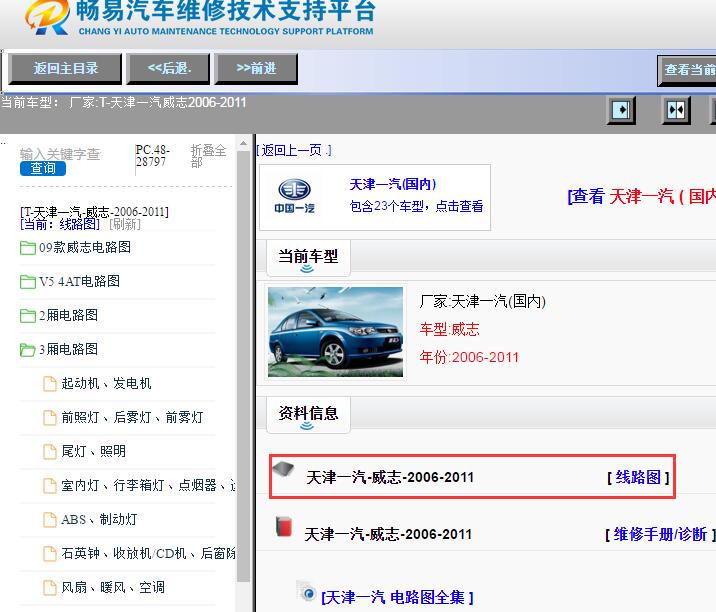Click 包含23个车型，点击查看 link

pos(416,206)
